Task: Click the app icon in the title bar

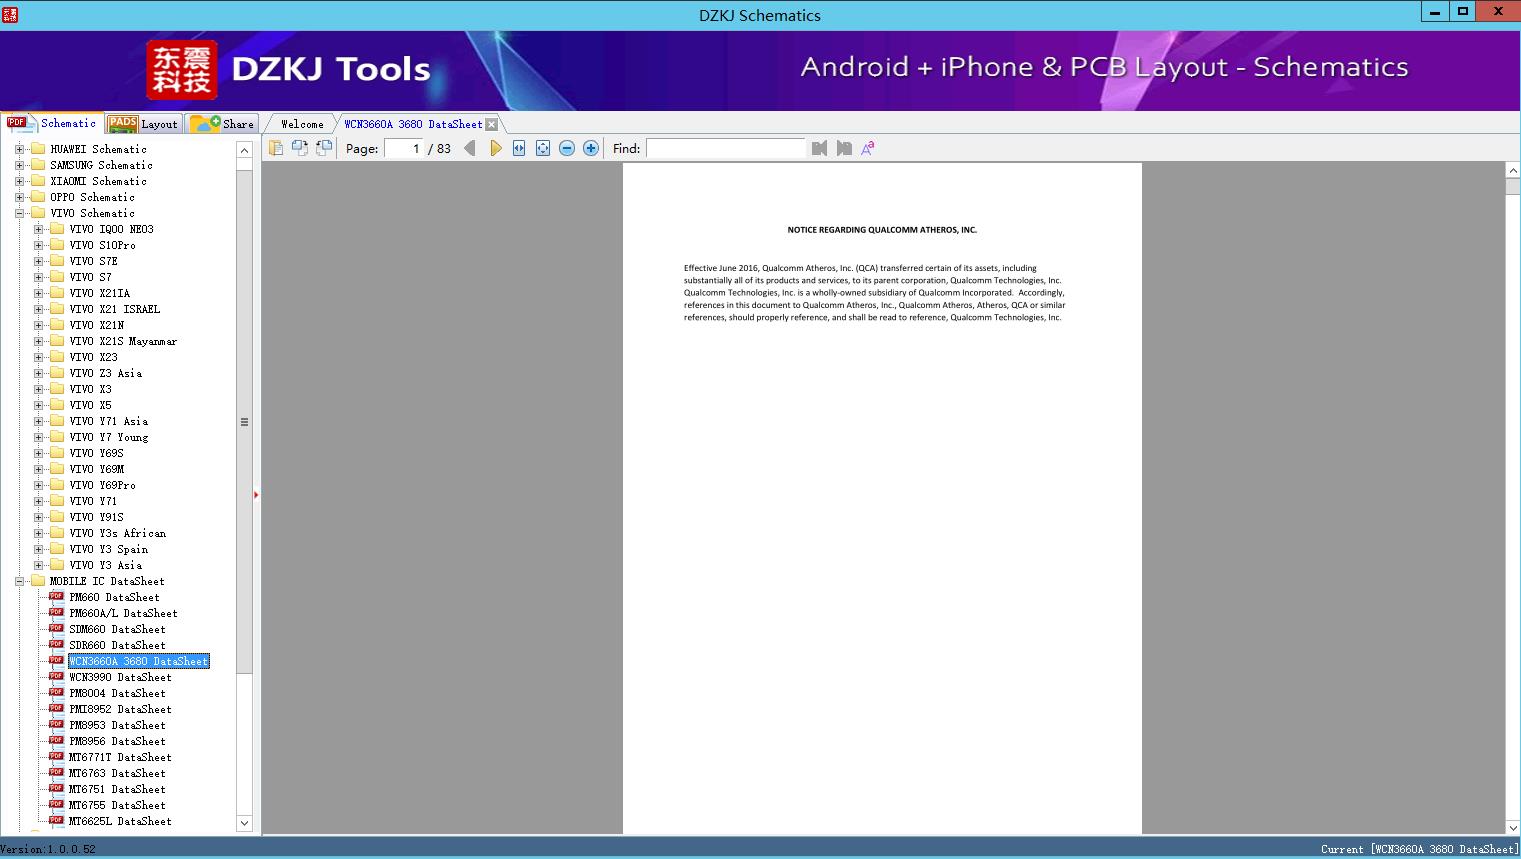Action: pos(10,14)
